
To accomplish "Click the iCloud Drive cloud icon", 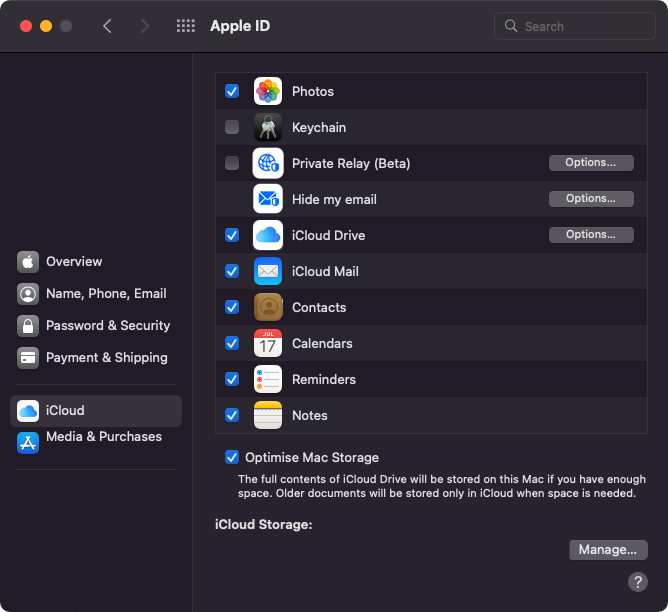I will 268,235.
